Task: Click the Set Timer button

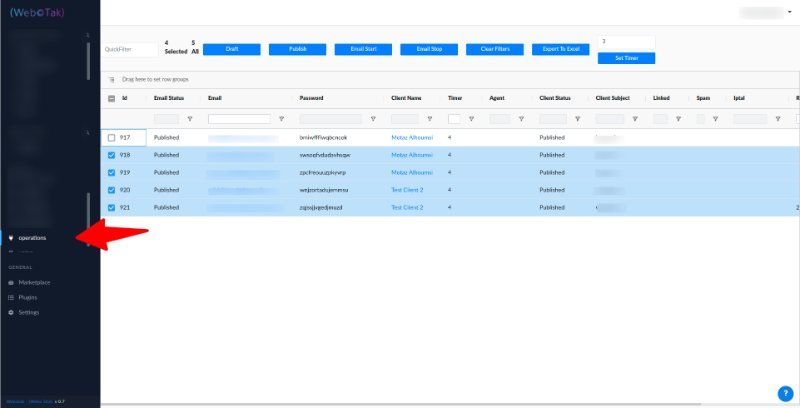Action: pos(627,58)
